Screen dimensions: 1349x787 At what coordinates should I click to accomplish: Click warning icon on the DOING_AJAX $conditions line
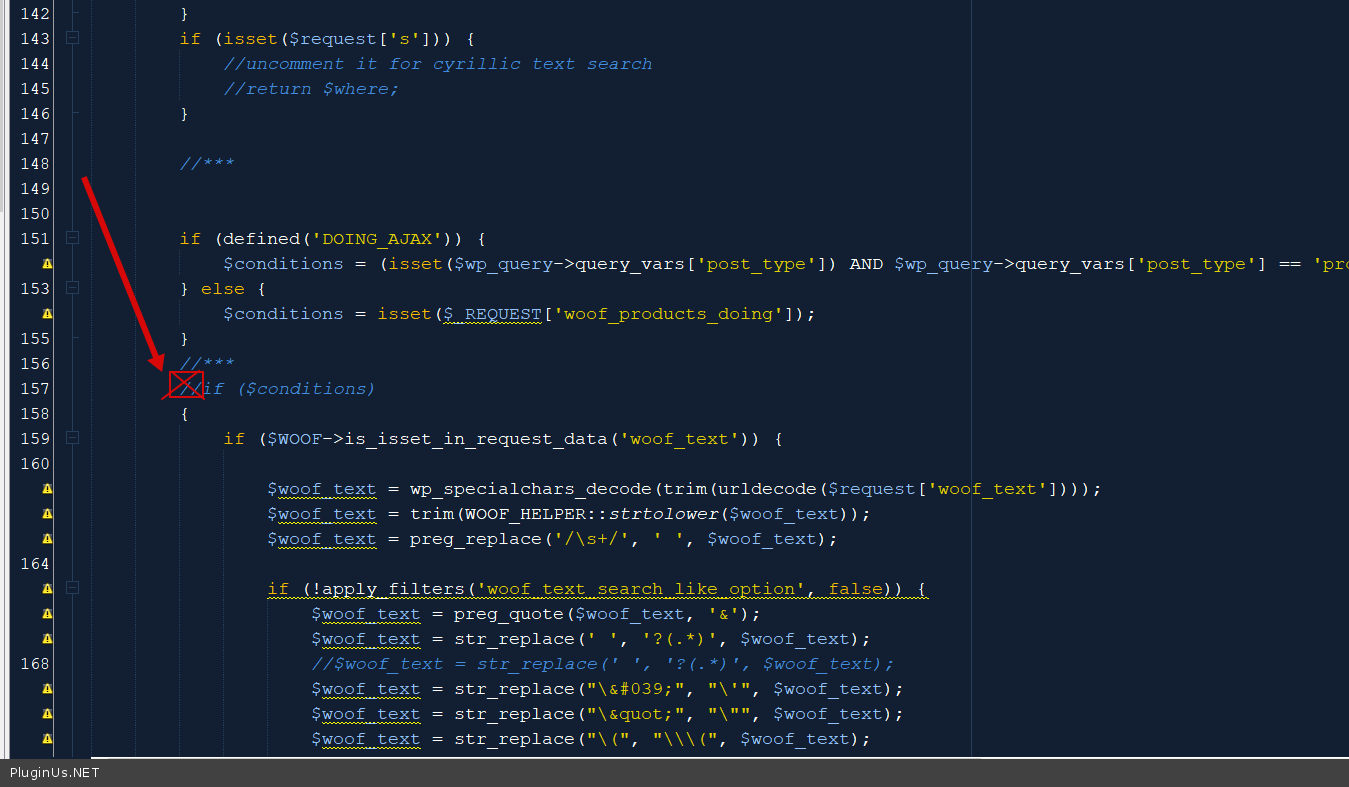47,264
